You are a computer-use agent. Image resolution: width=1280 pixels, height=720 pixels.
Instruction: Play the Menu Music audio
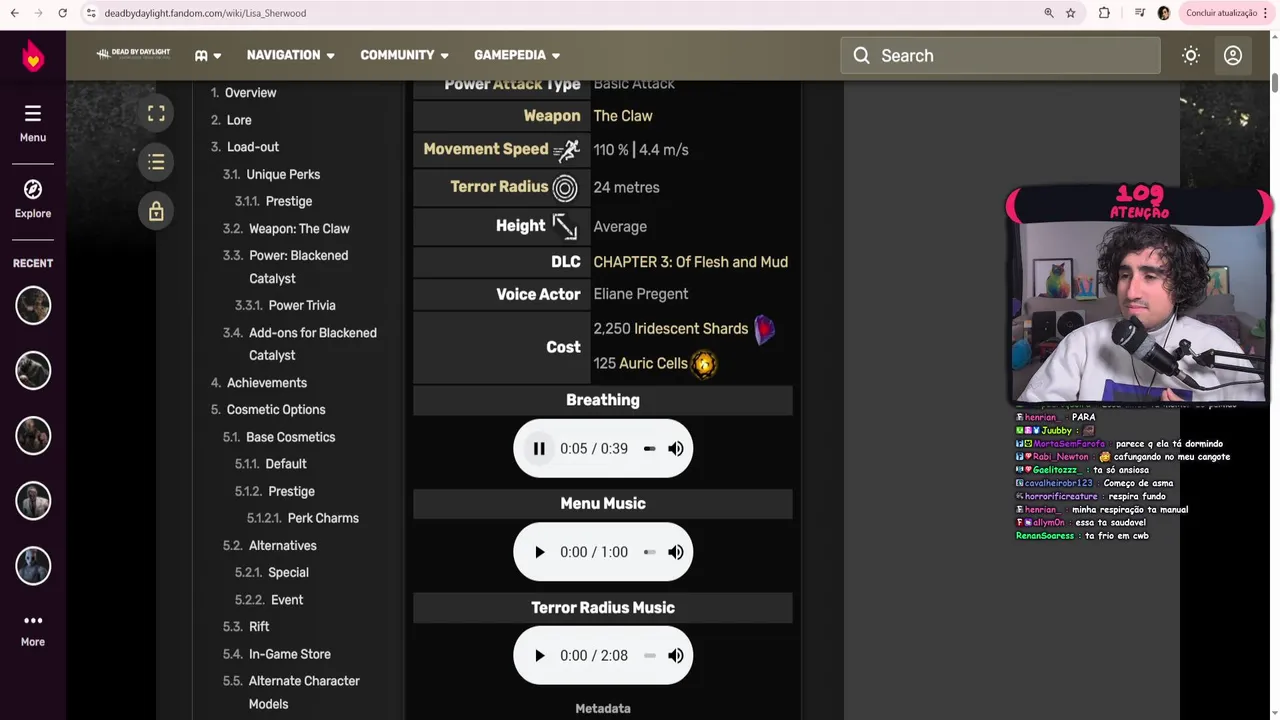click(x=539, y=552)
